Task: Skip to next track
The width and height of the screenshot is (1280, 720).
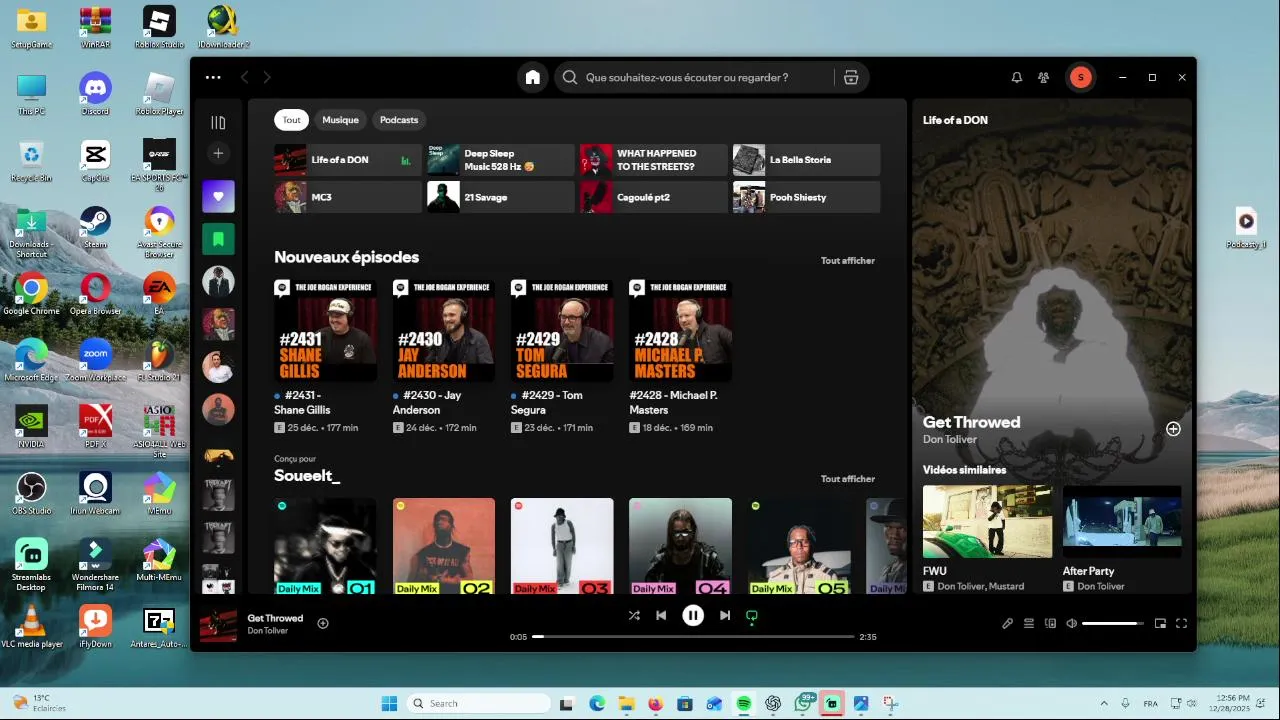Action: tap(725, 615)
